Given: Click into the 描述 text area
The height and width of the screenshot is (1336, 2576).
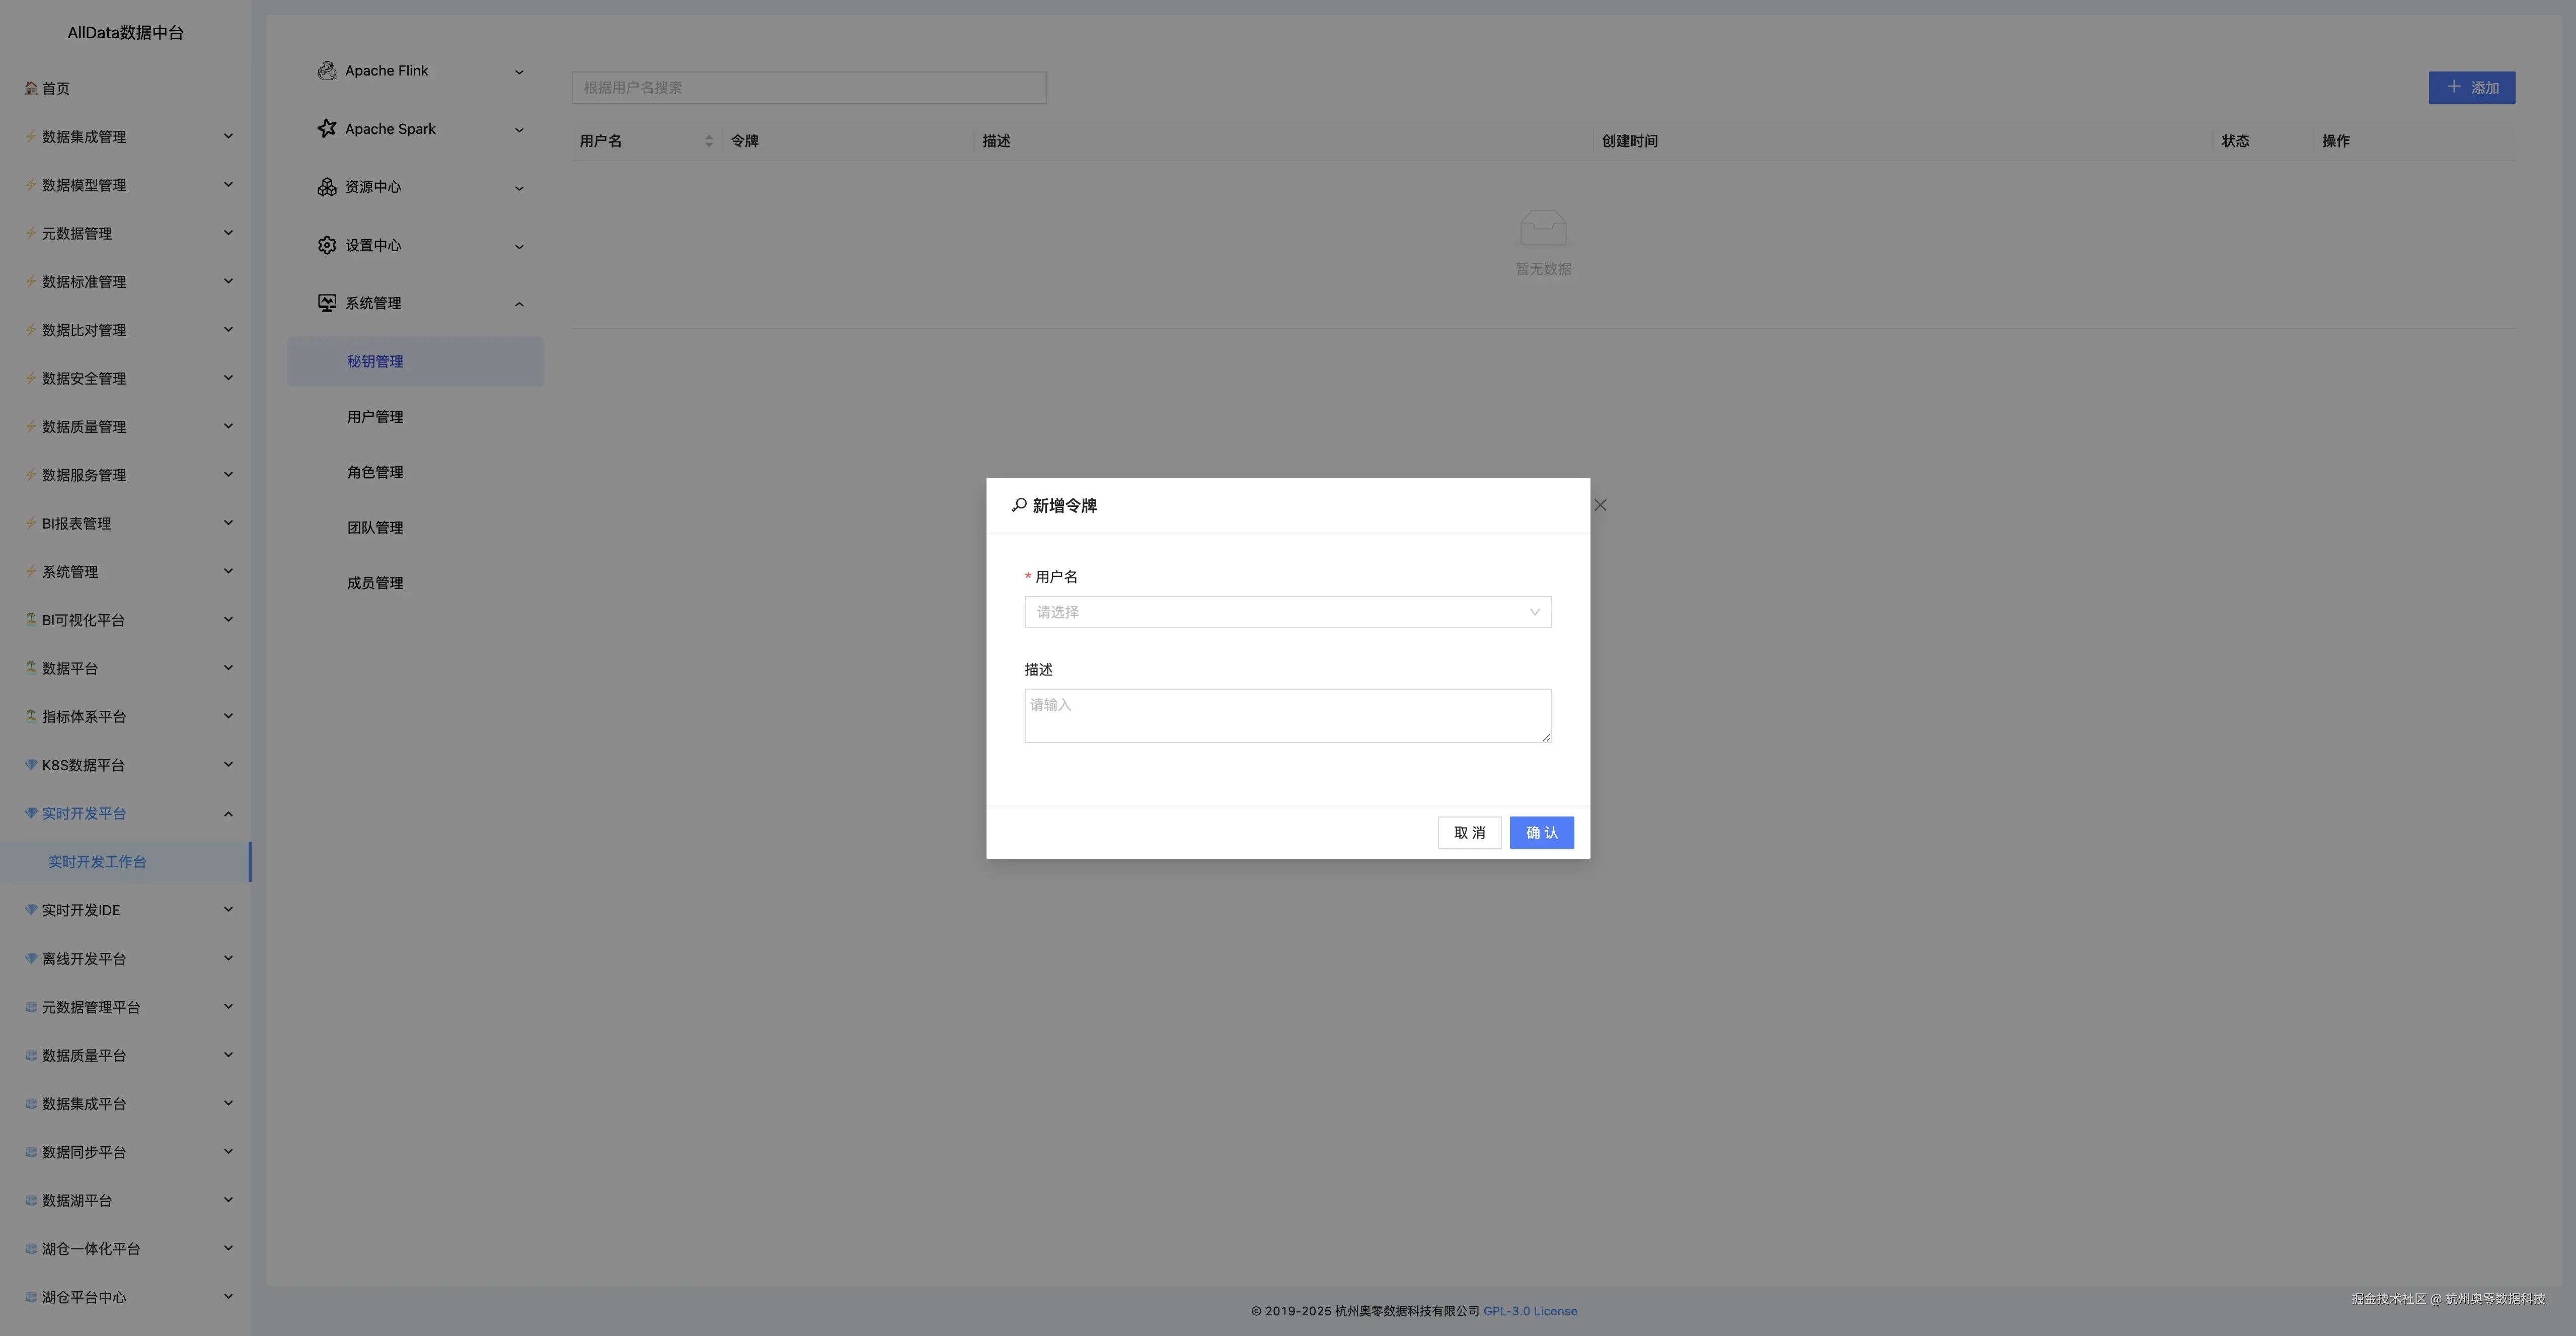Looking at the screenshot, I should click(x=1287, y=715).
